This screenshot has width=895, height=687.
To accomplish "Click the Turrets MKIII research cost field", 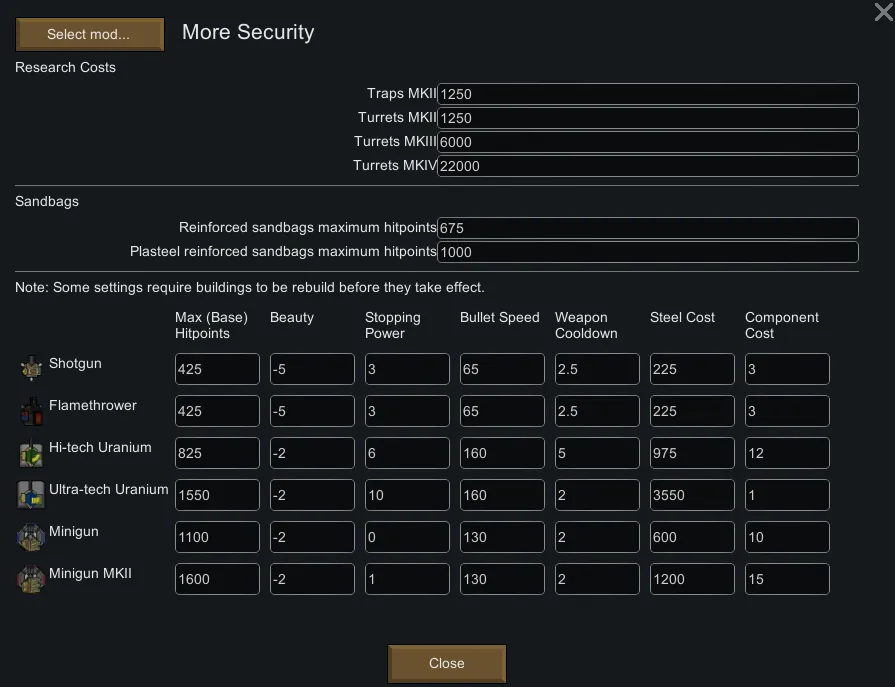I will coord(647,142).
